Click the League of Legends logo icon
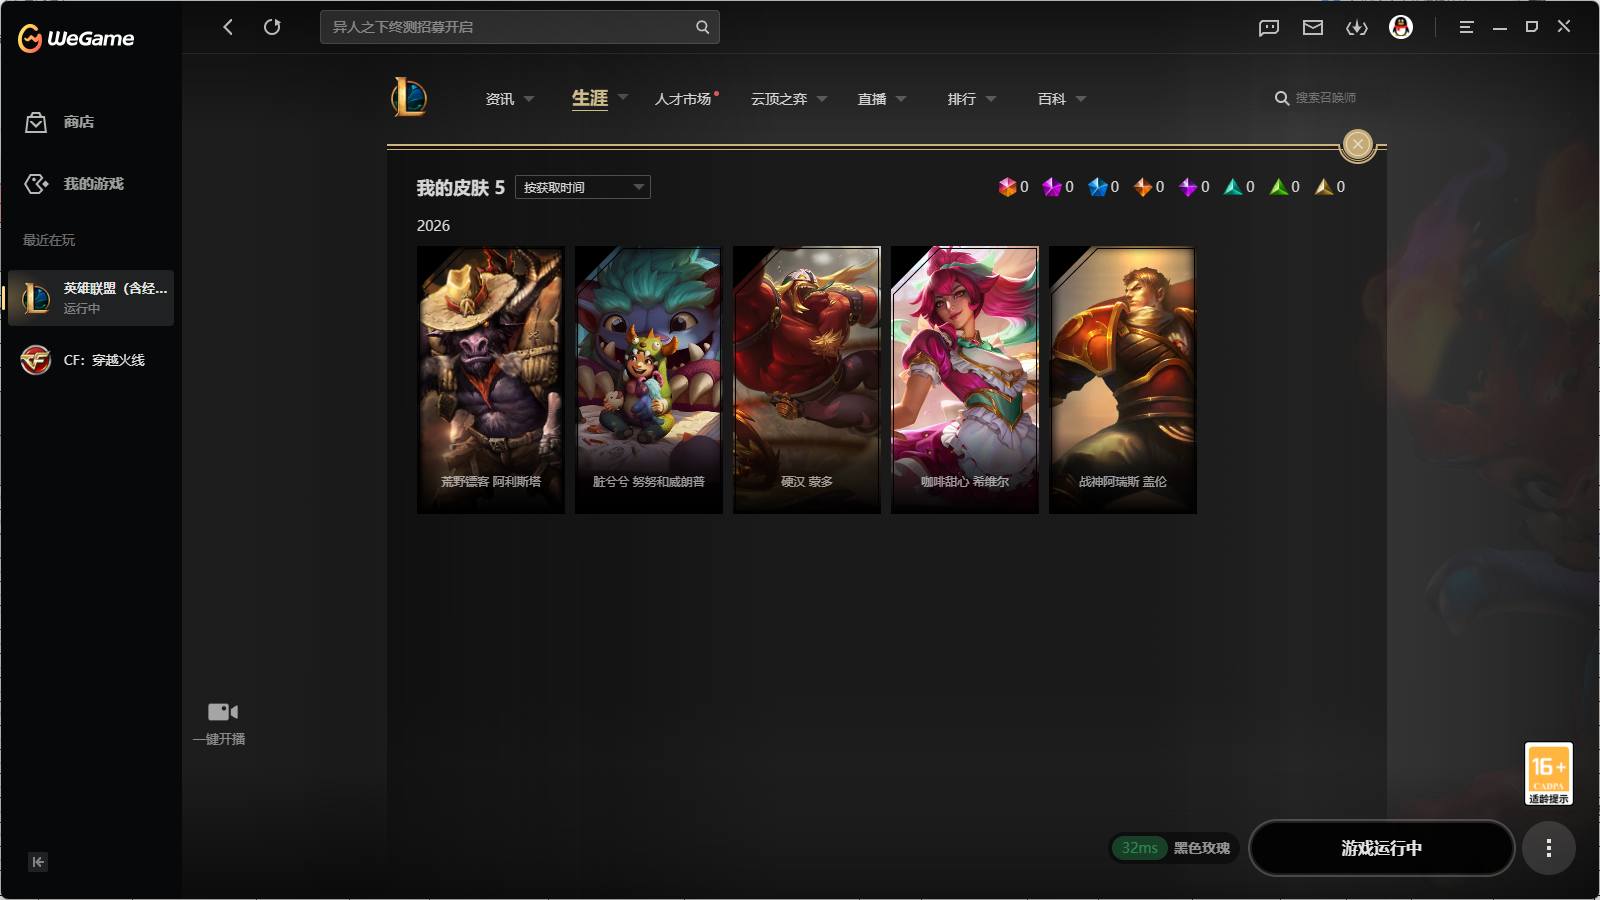 coord(409,98)
